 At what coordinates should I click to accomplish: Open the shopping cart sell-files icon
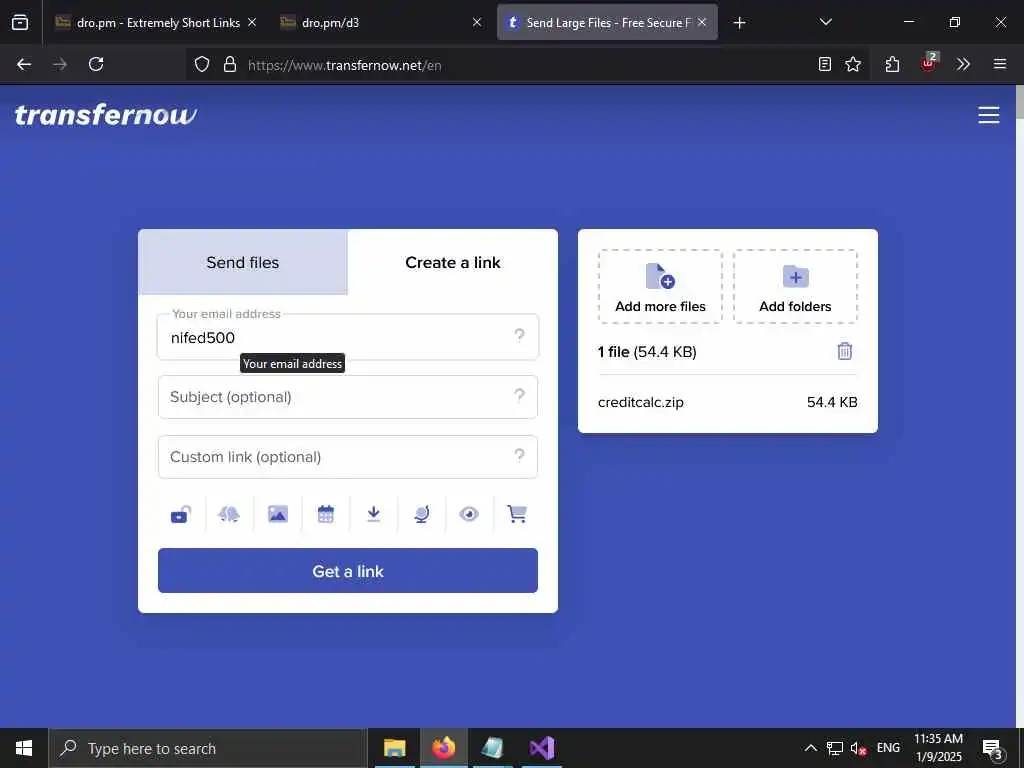(517, 515)
